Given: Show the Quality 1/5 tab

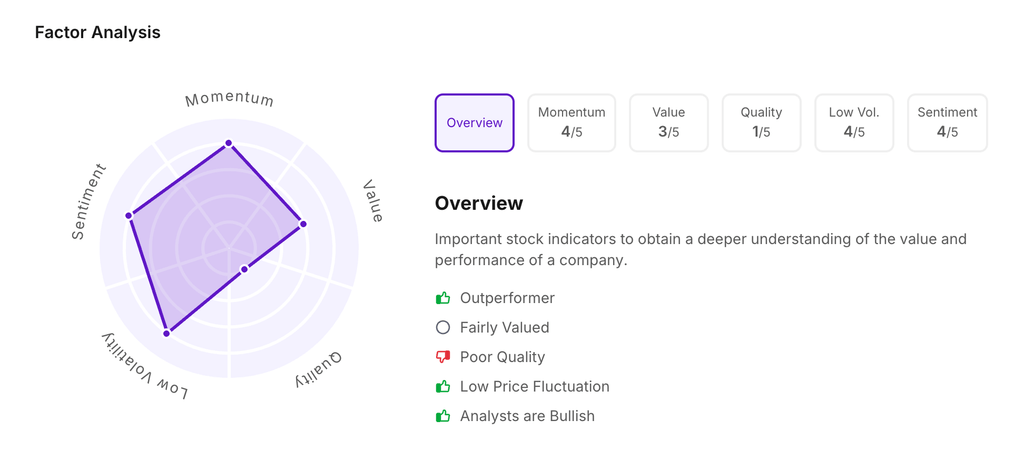Looking at the screenshot, I should click(x=761, y=123).
